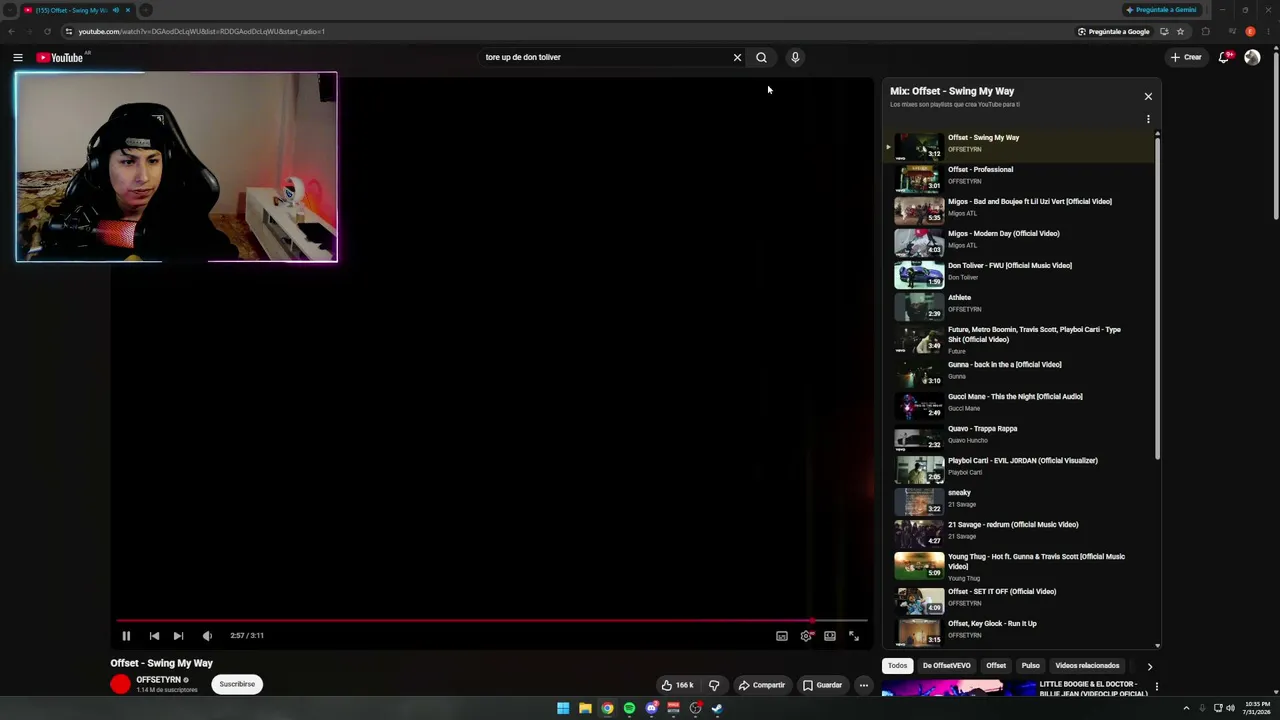1280x720 pixels.
Task: Open Steam from the taskbar
Action: 717,708
